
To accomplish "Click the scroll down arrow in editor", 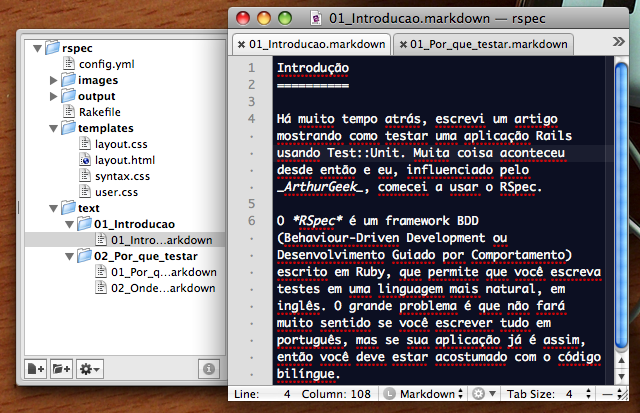I will (x=621, y=376).
